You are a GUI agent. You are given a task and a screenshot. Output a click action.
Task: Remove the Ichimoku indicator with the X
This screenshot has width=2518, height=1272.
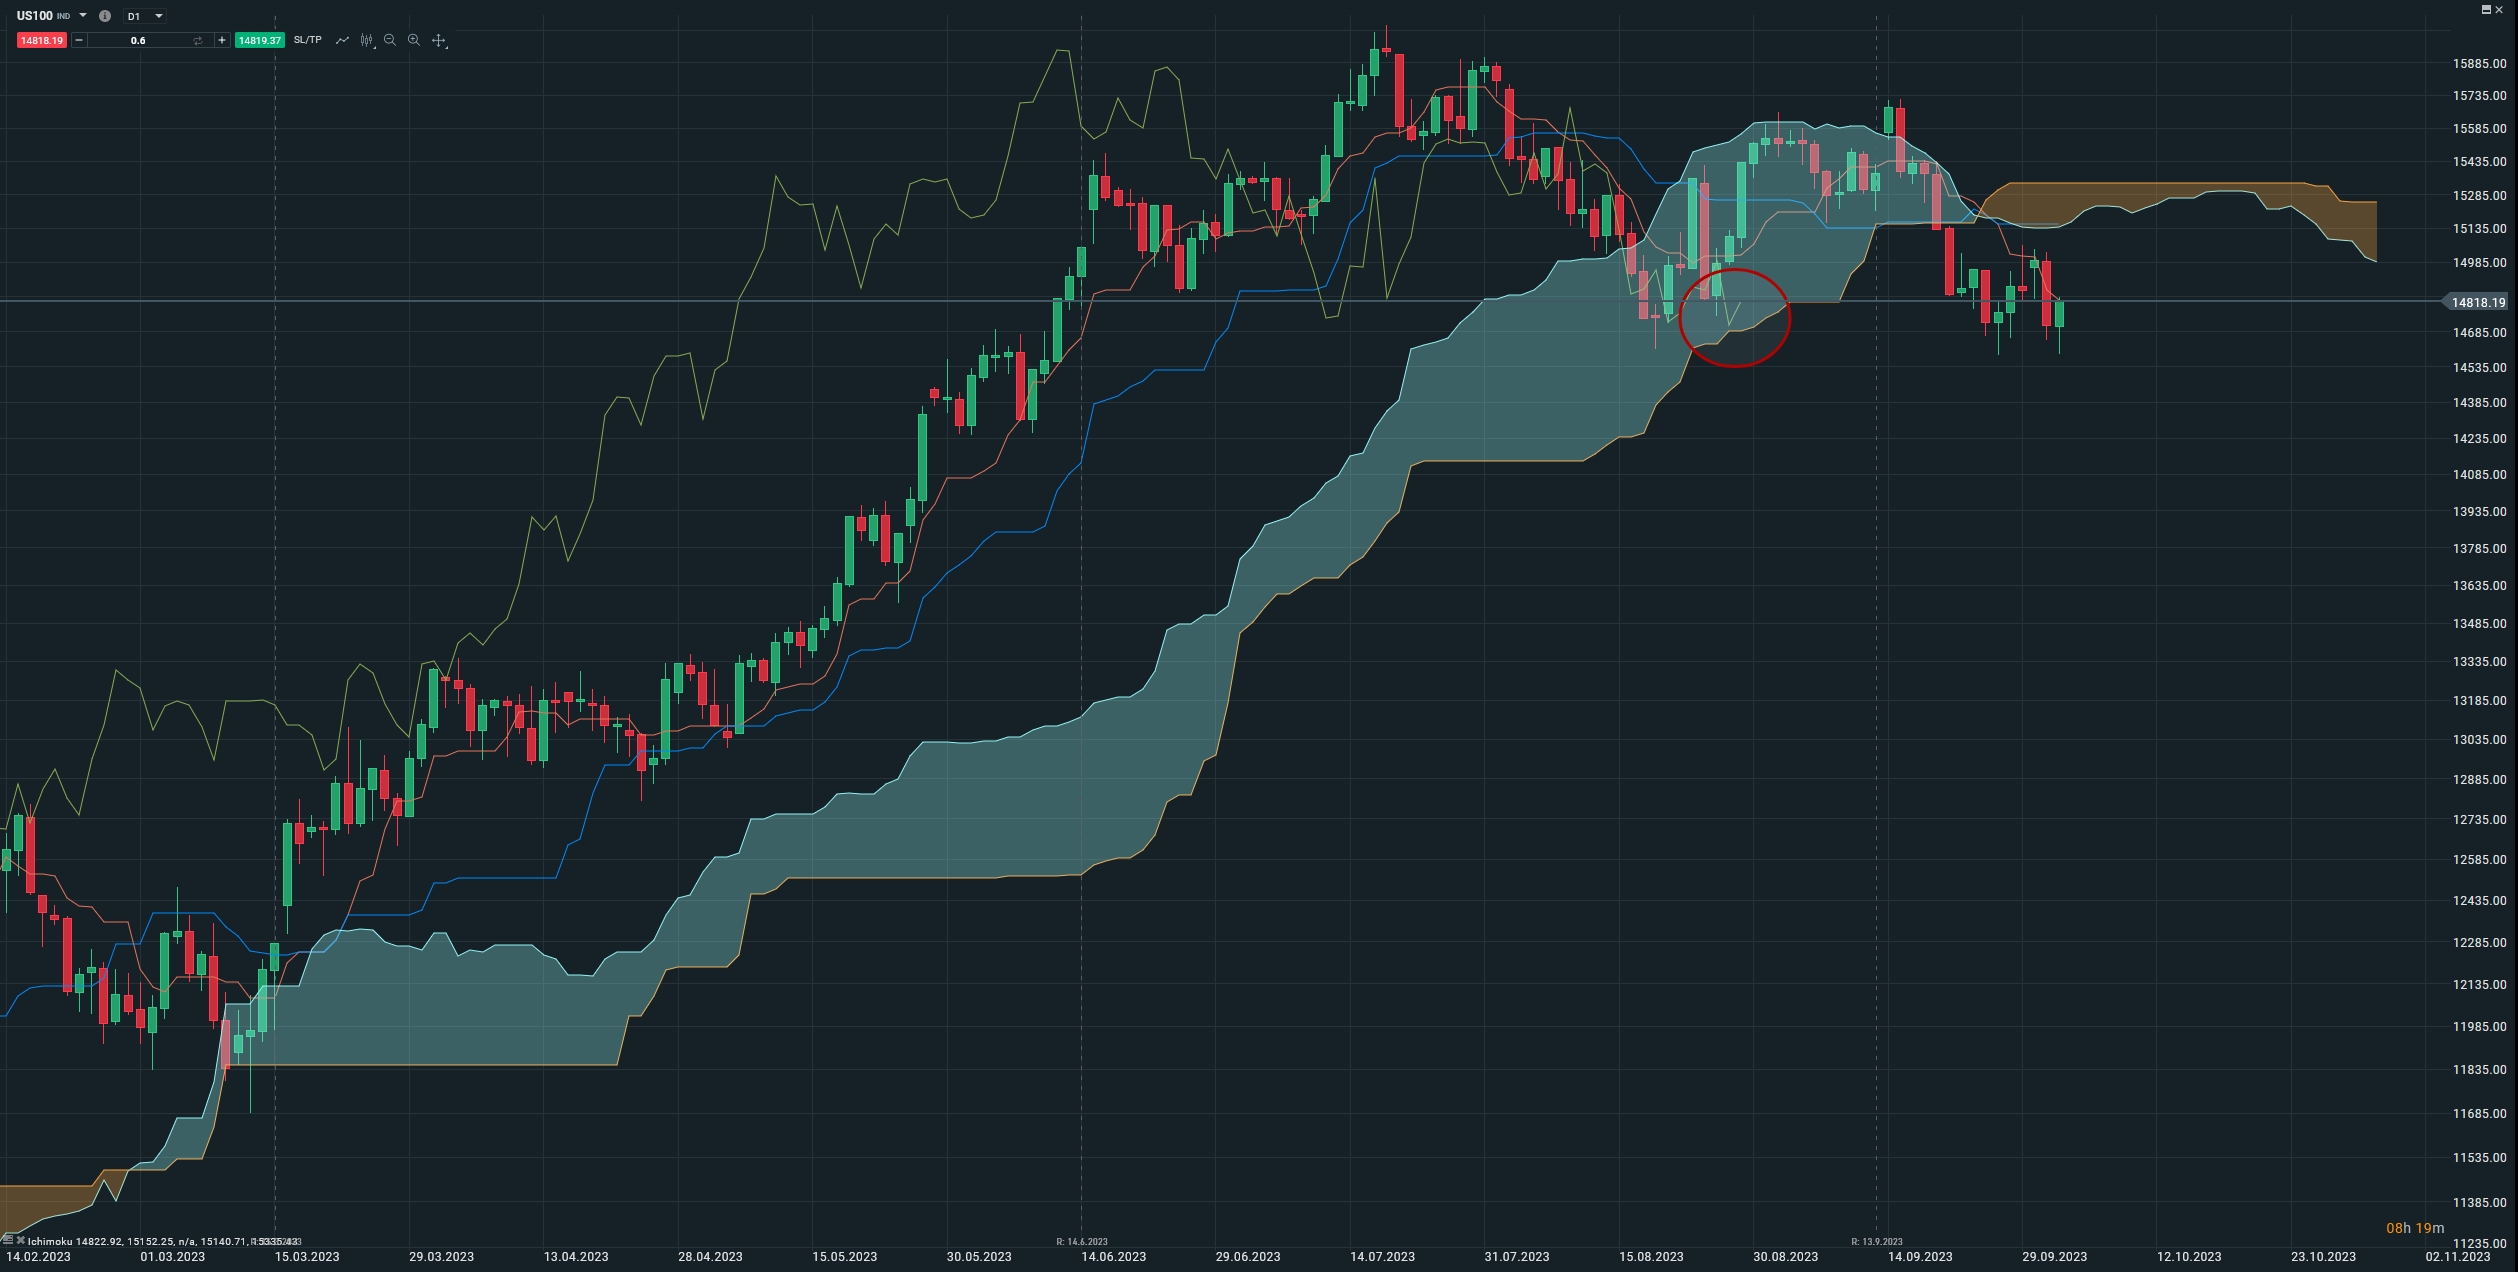[x=20, y=1241]
